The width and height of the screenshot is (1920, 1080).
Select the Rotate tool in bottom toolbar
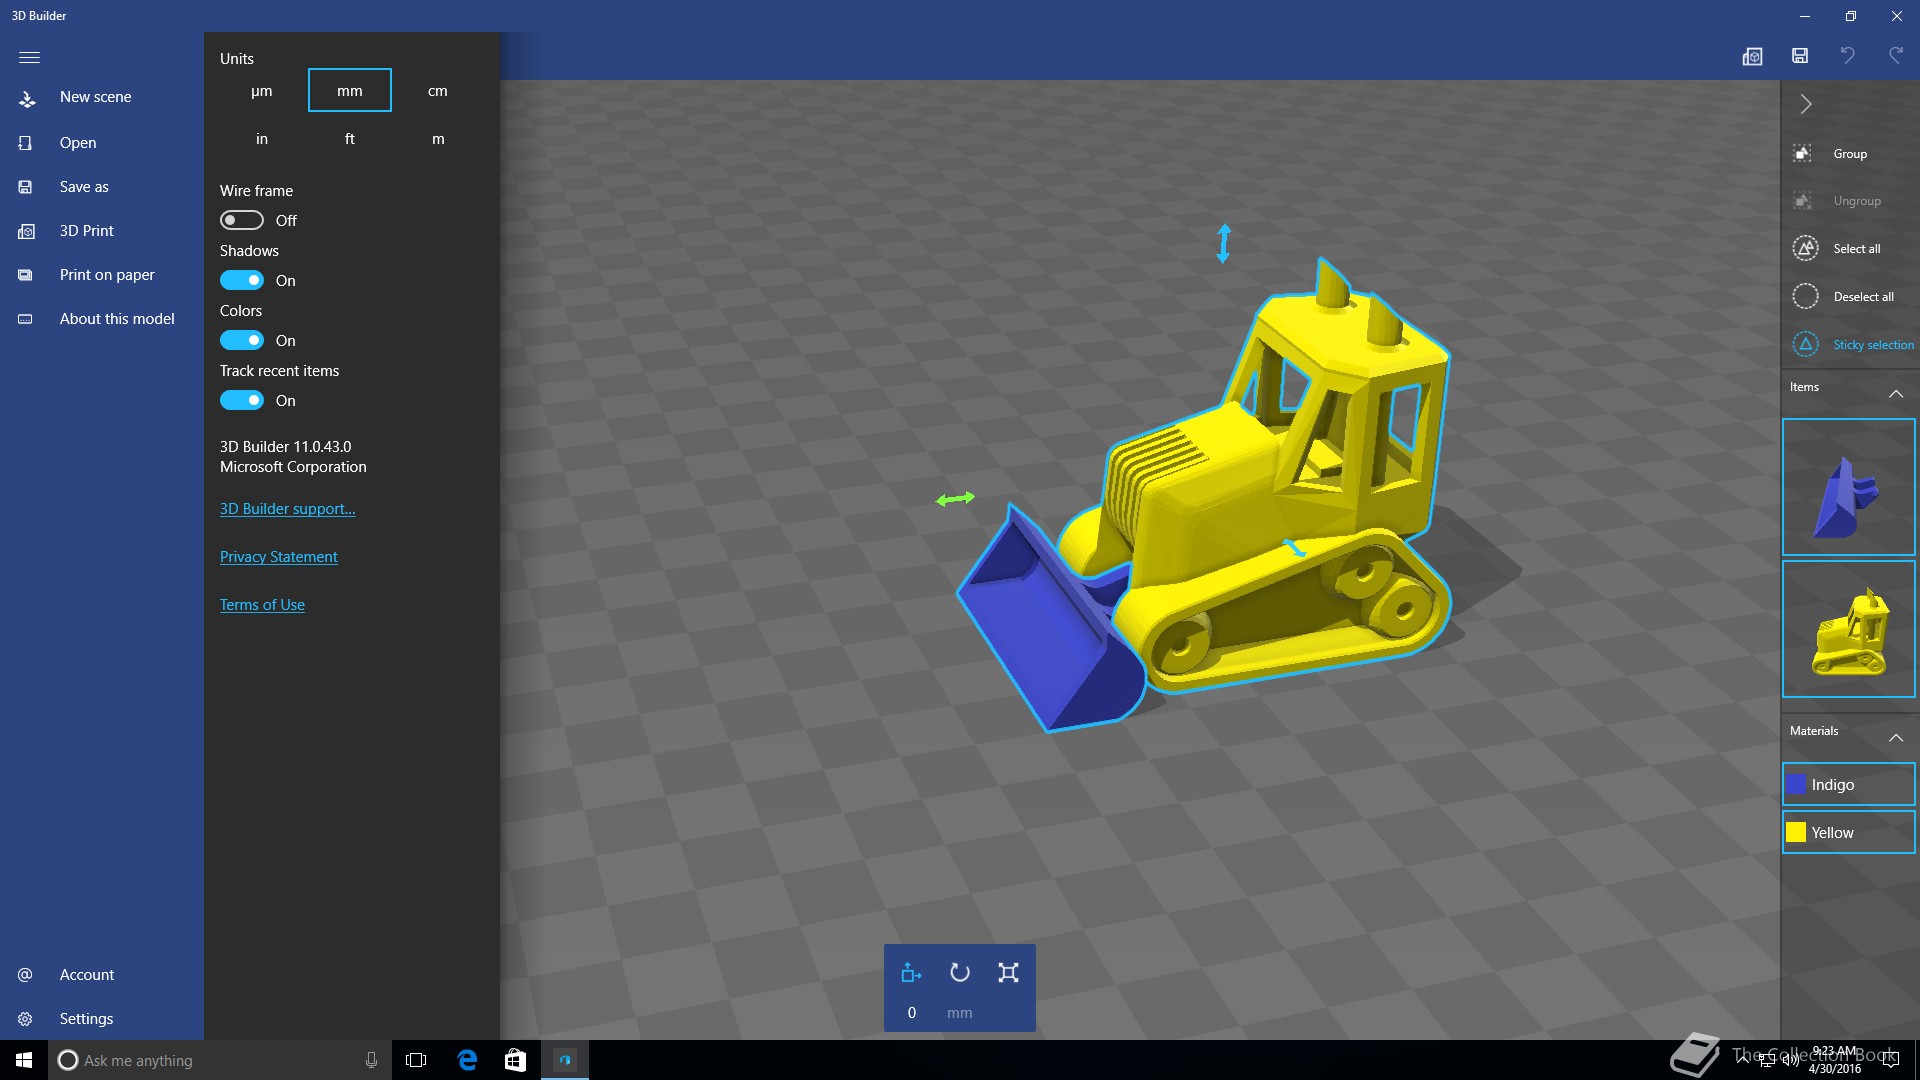click(960, 973)
